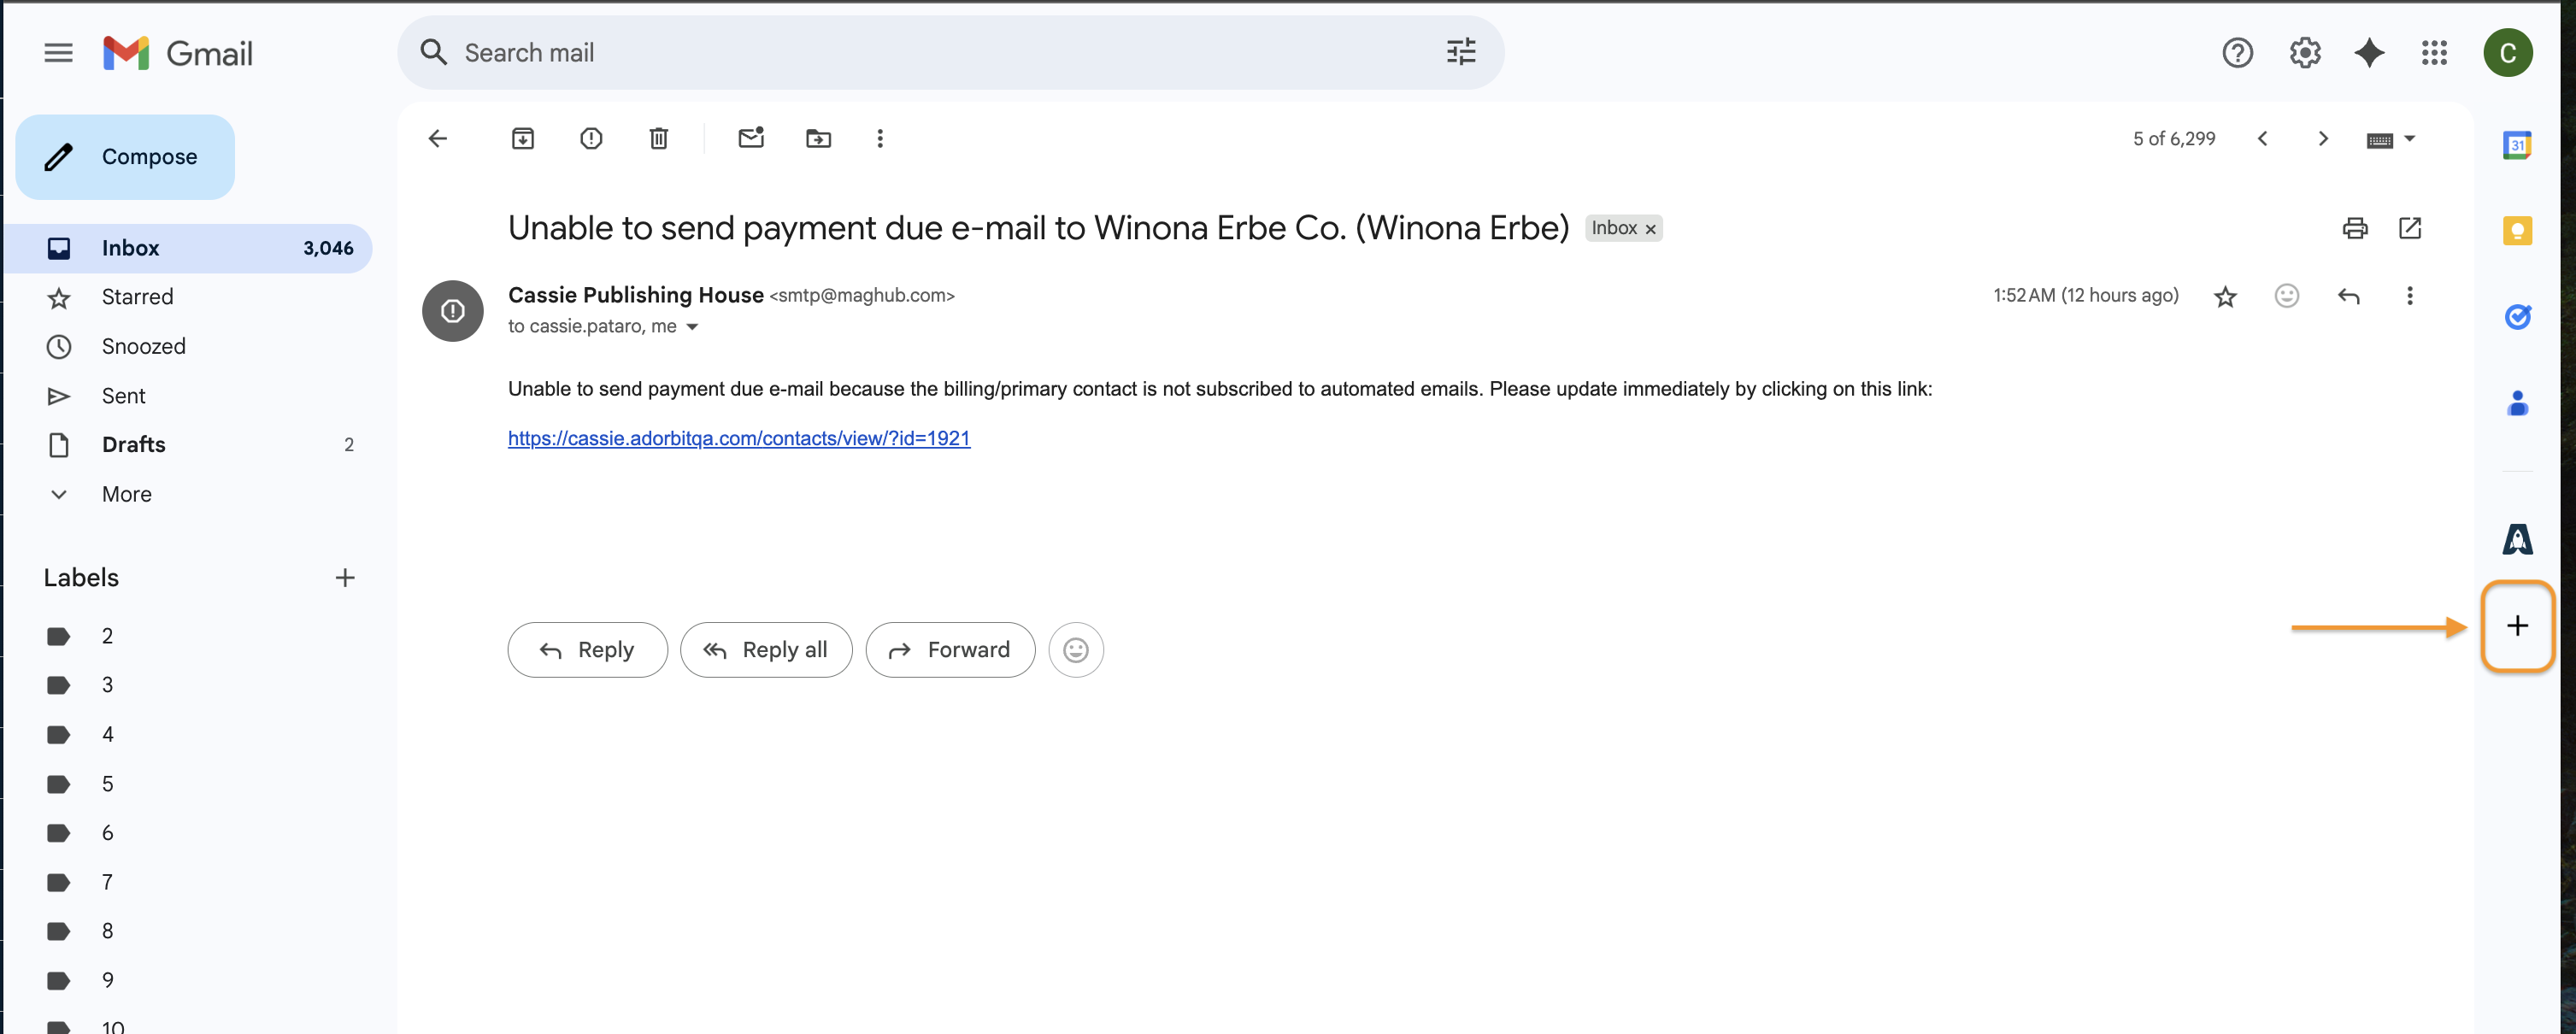
Task: Open Contacts side panel
Action: (2517, 403)
